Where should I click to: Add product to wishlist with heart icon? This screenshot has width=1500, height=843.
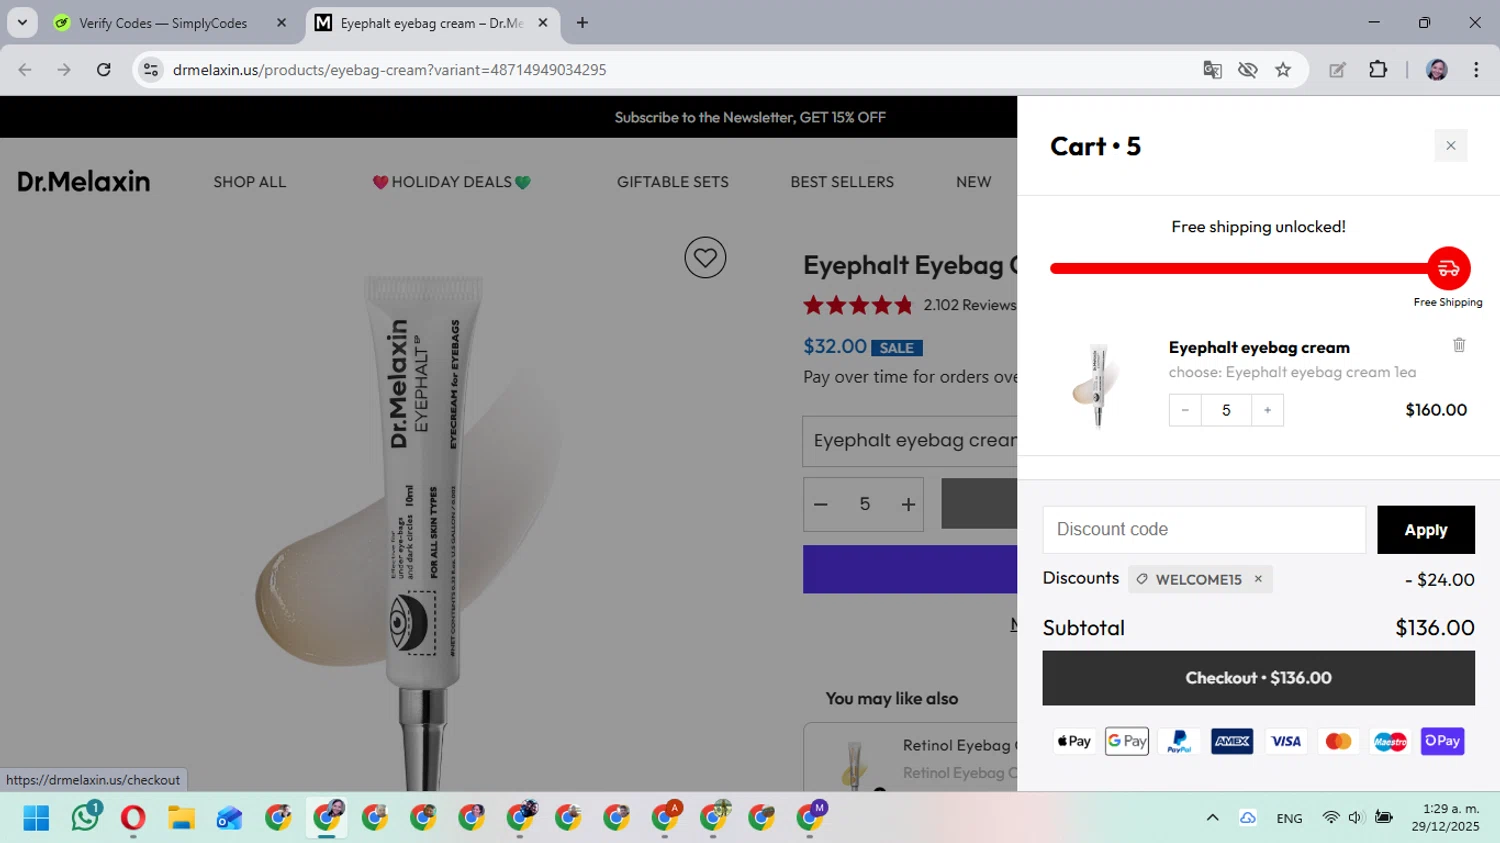[705, 258]
